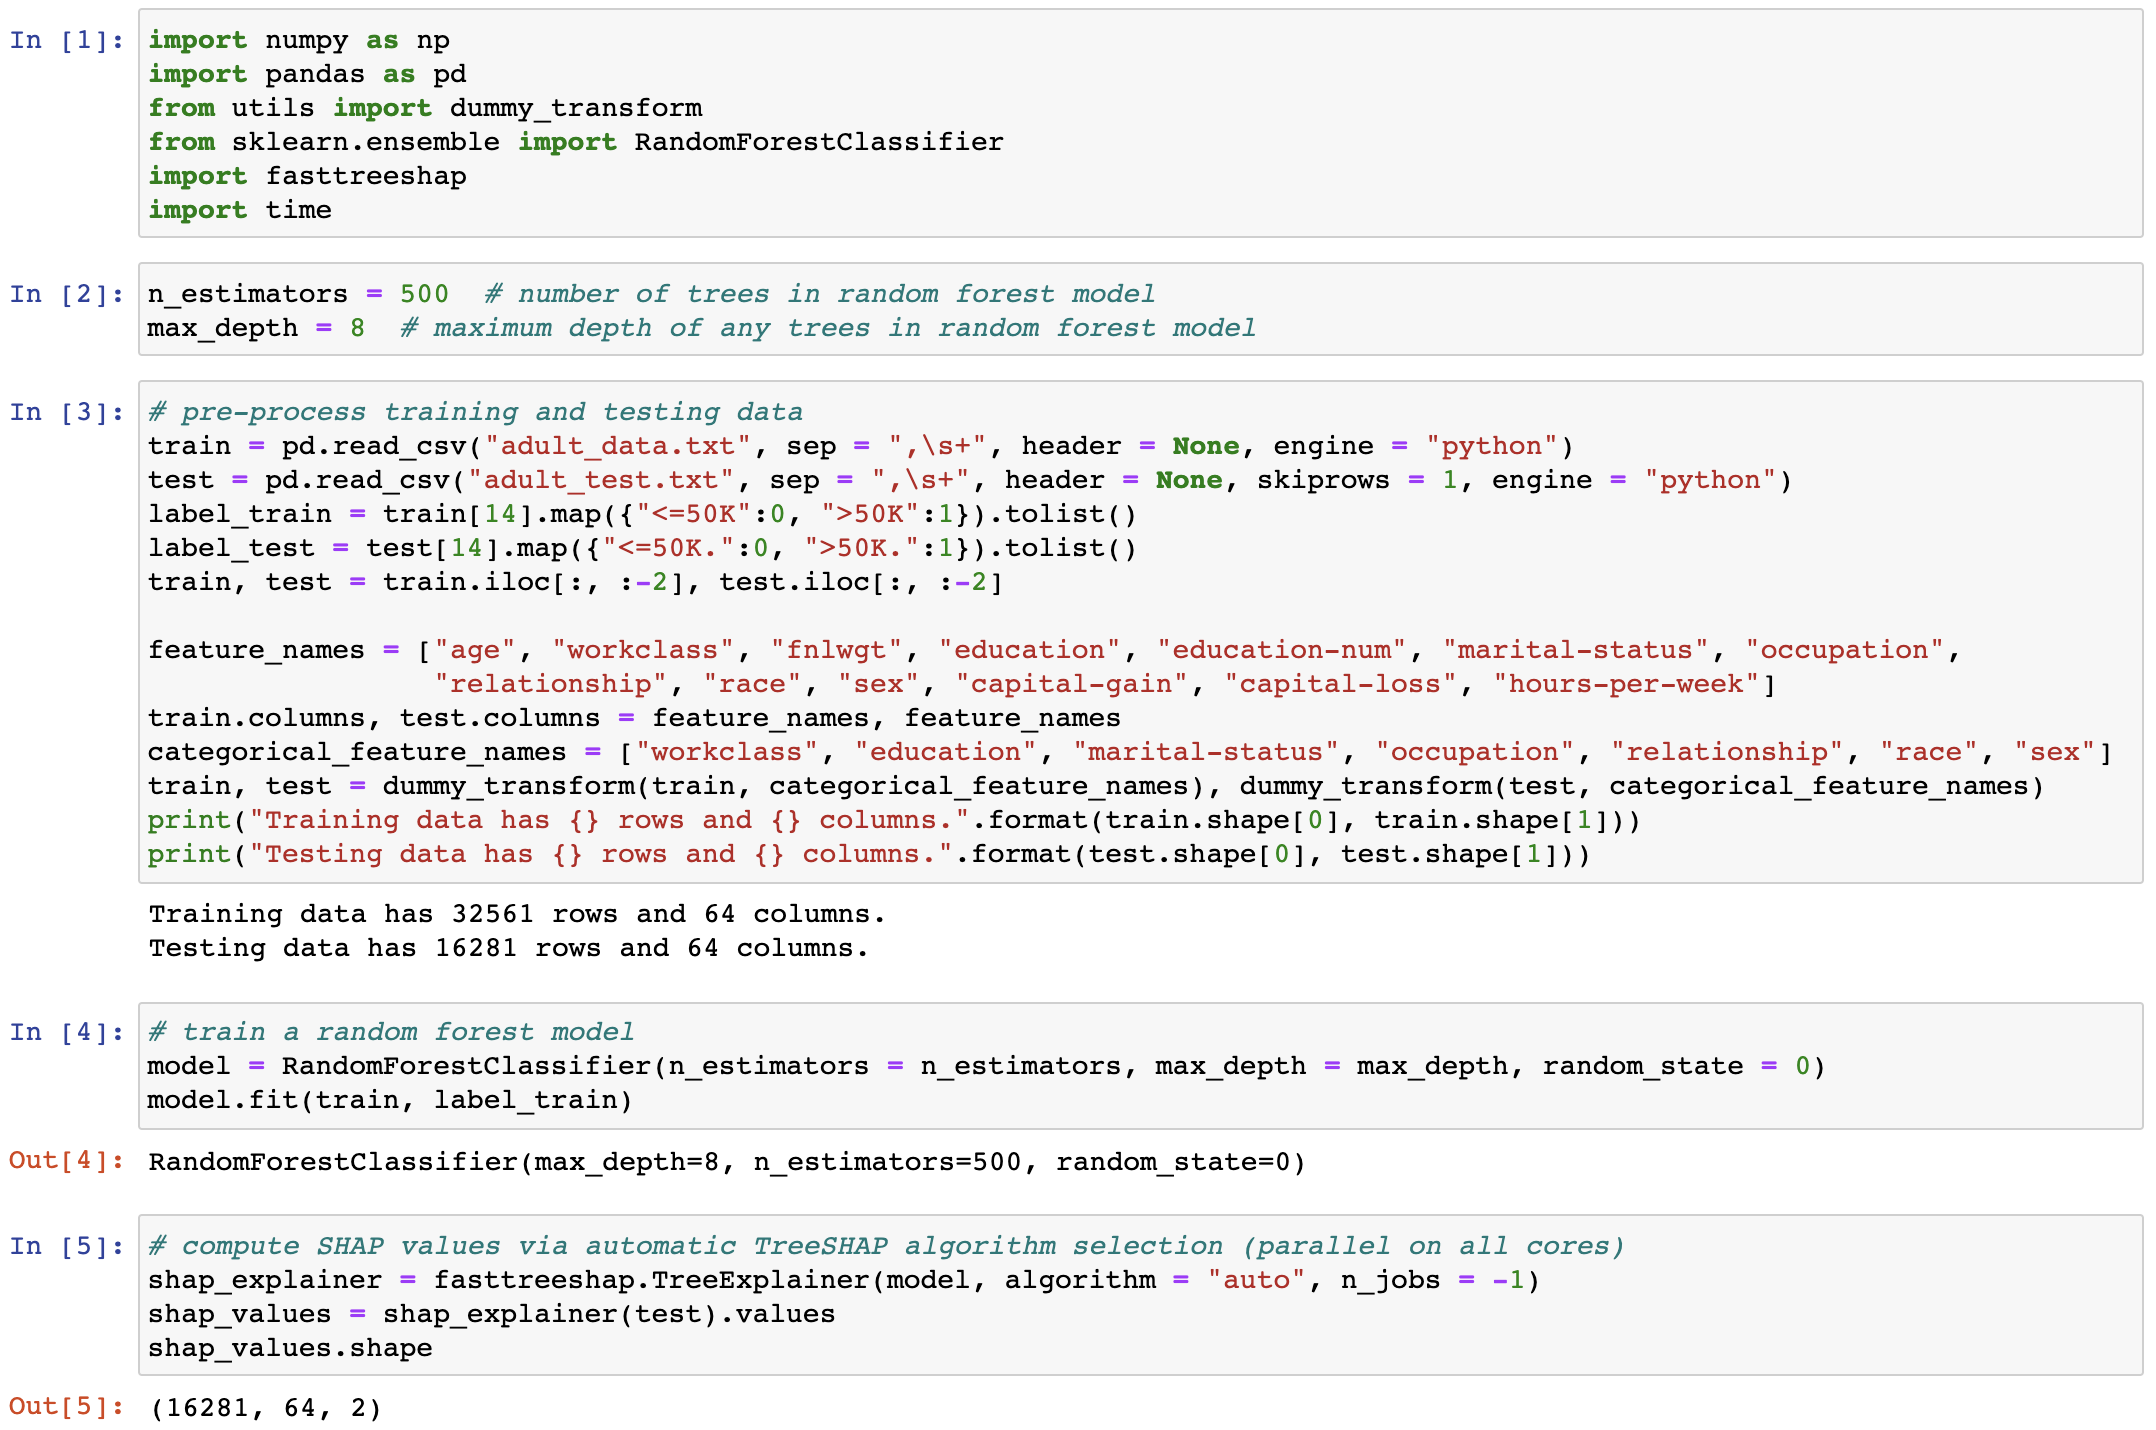Select the In [1] cell prompt

[x=66, y=40]
